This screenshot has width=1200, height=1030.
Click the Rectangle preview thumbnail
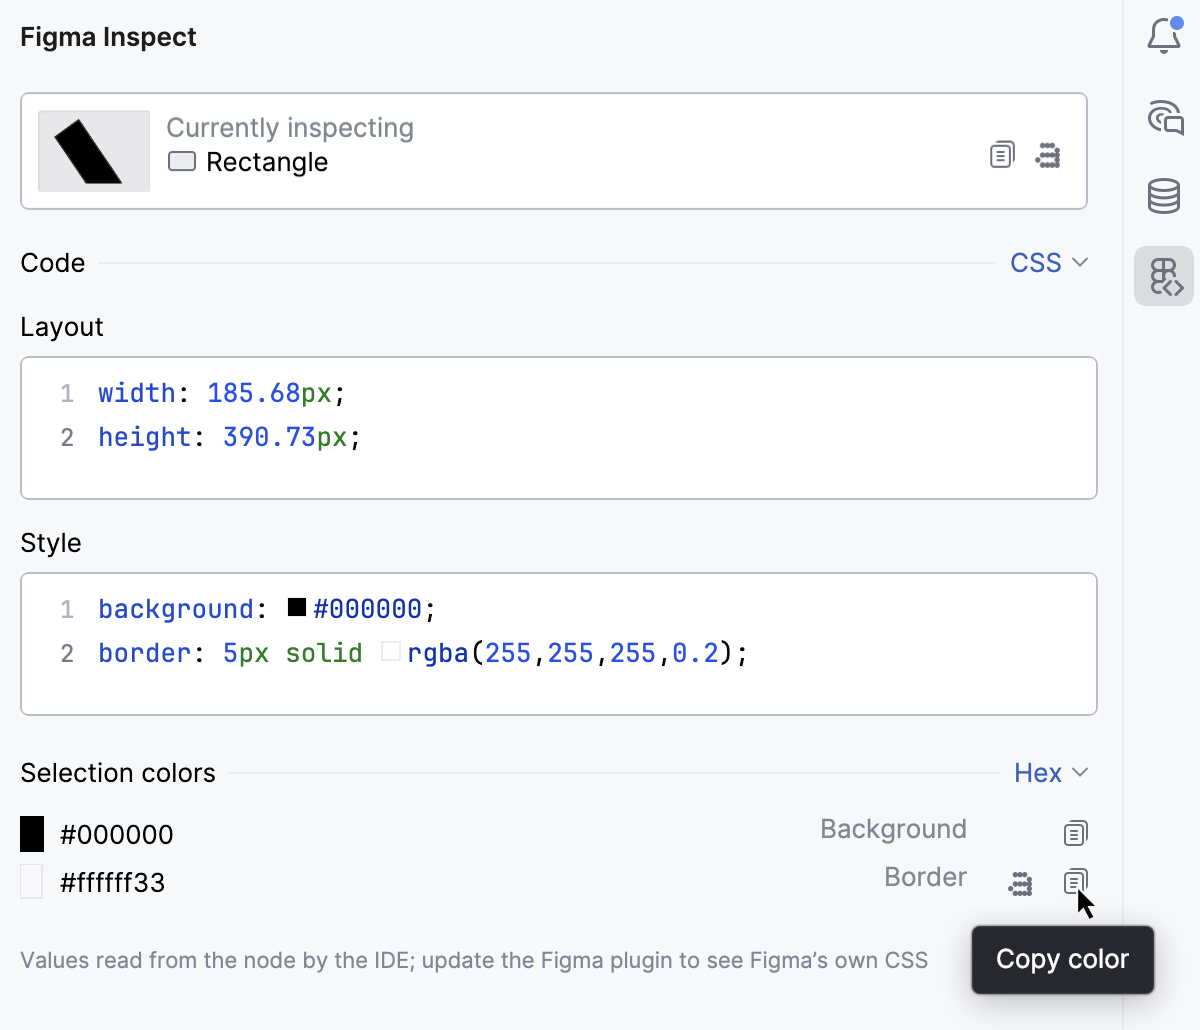94,151
